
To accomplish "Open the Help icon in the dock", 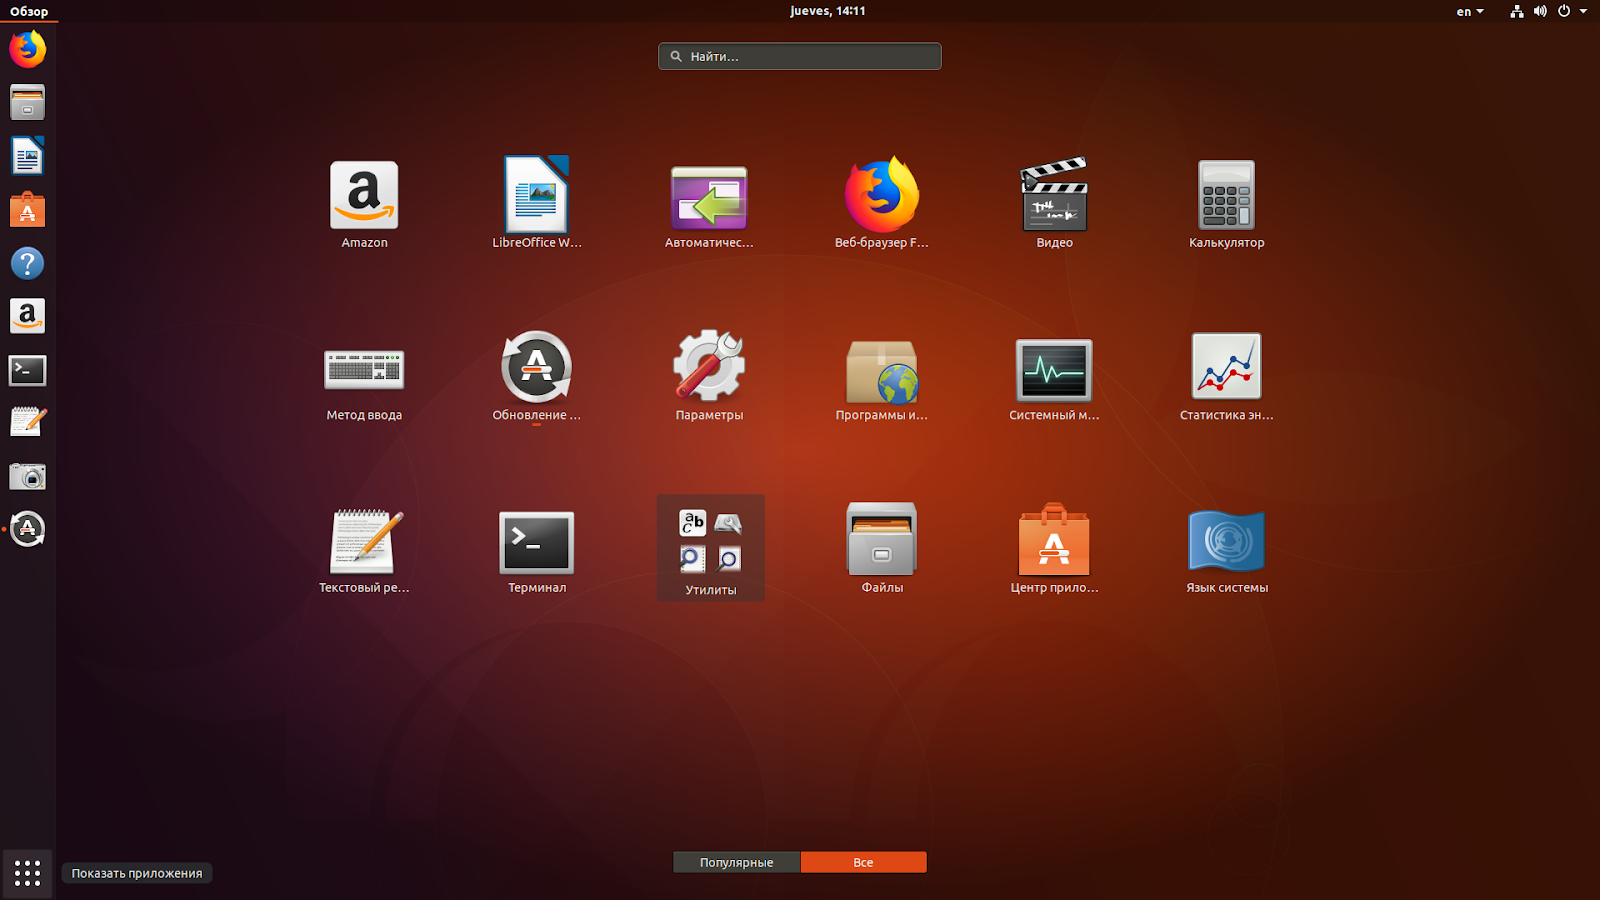I will (28, 263).
